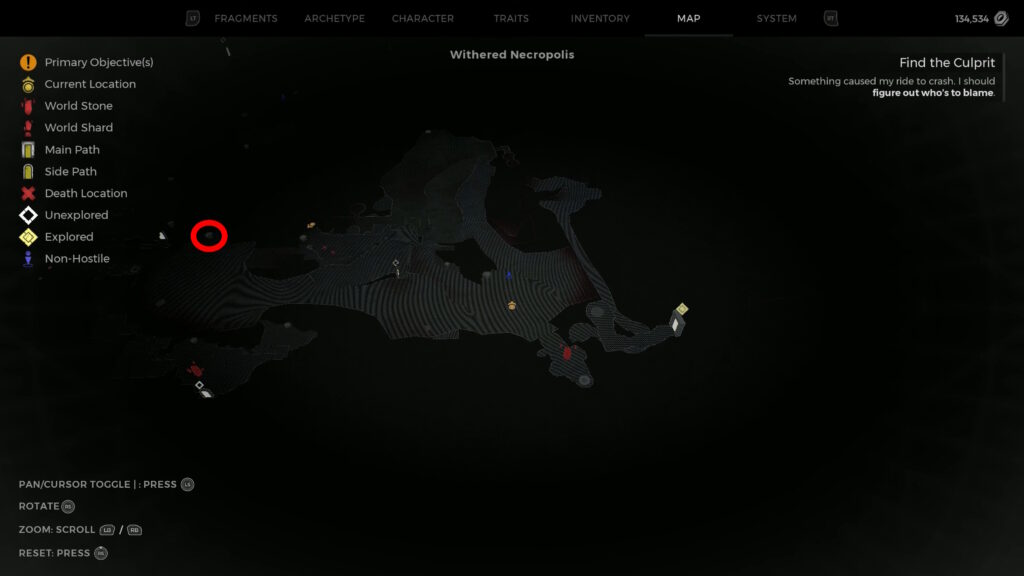The height and width of the screenshot is (576, 1024).
Task: Select the small orange marker in the map's upper-left area
Action: (311, 225)
